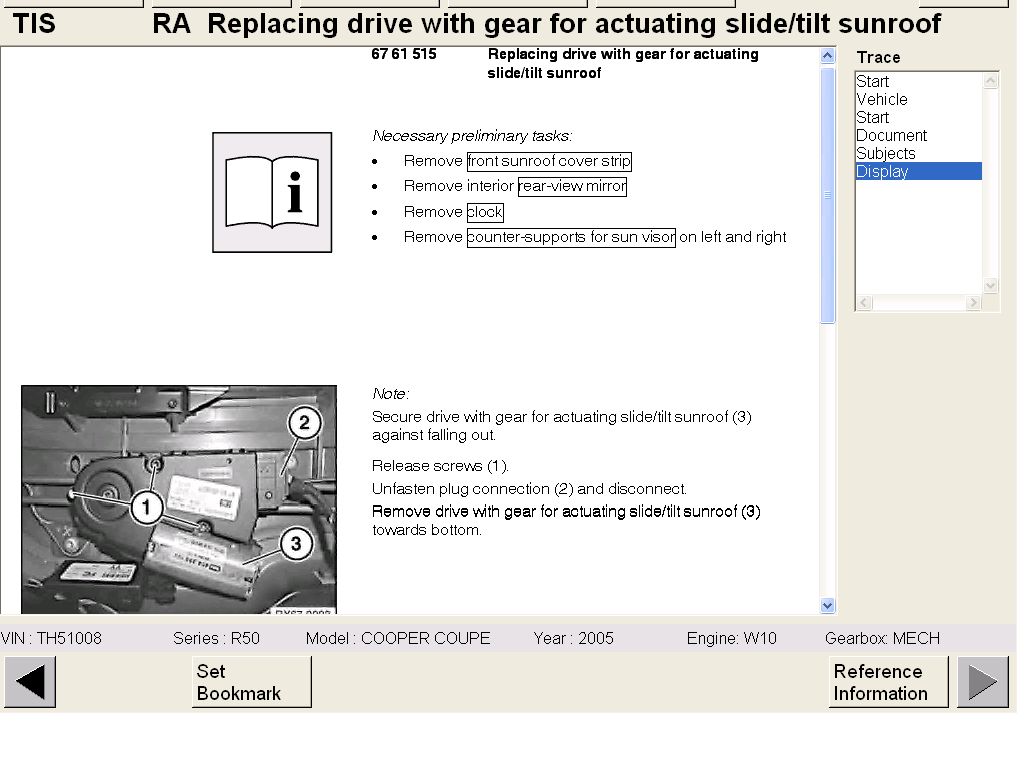The image size is (1024, 768).
Task: Select highlighted Display entry in Trace
Action: pyautogui.click(x=882, y=171)
